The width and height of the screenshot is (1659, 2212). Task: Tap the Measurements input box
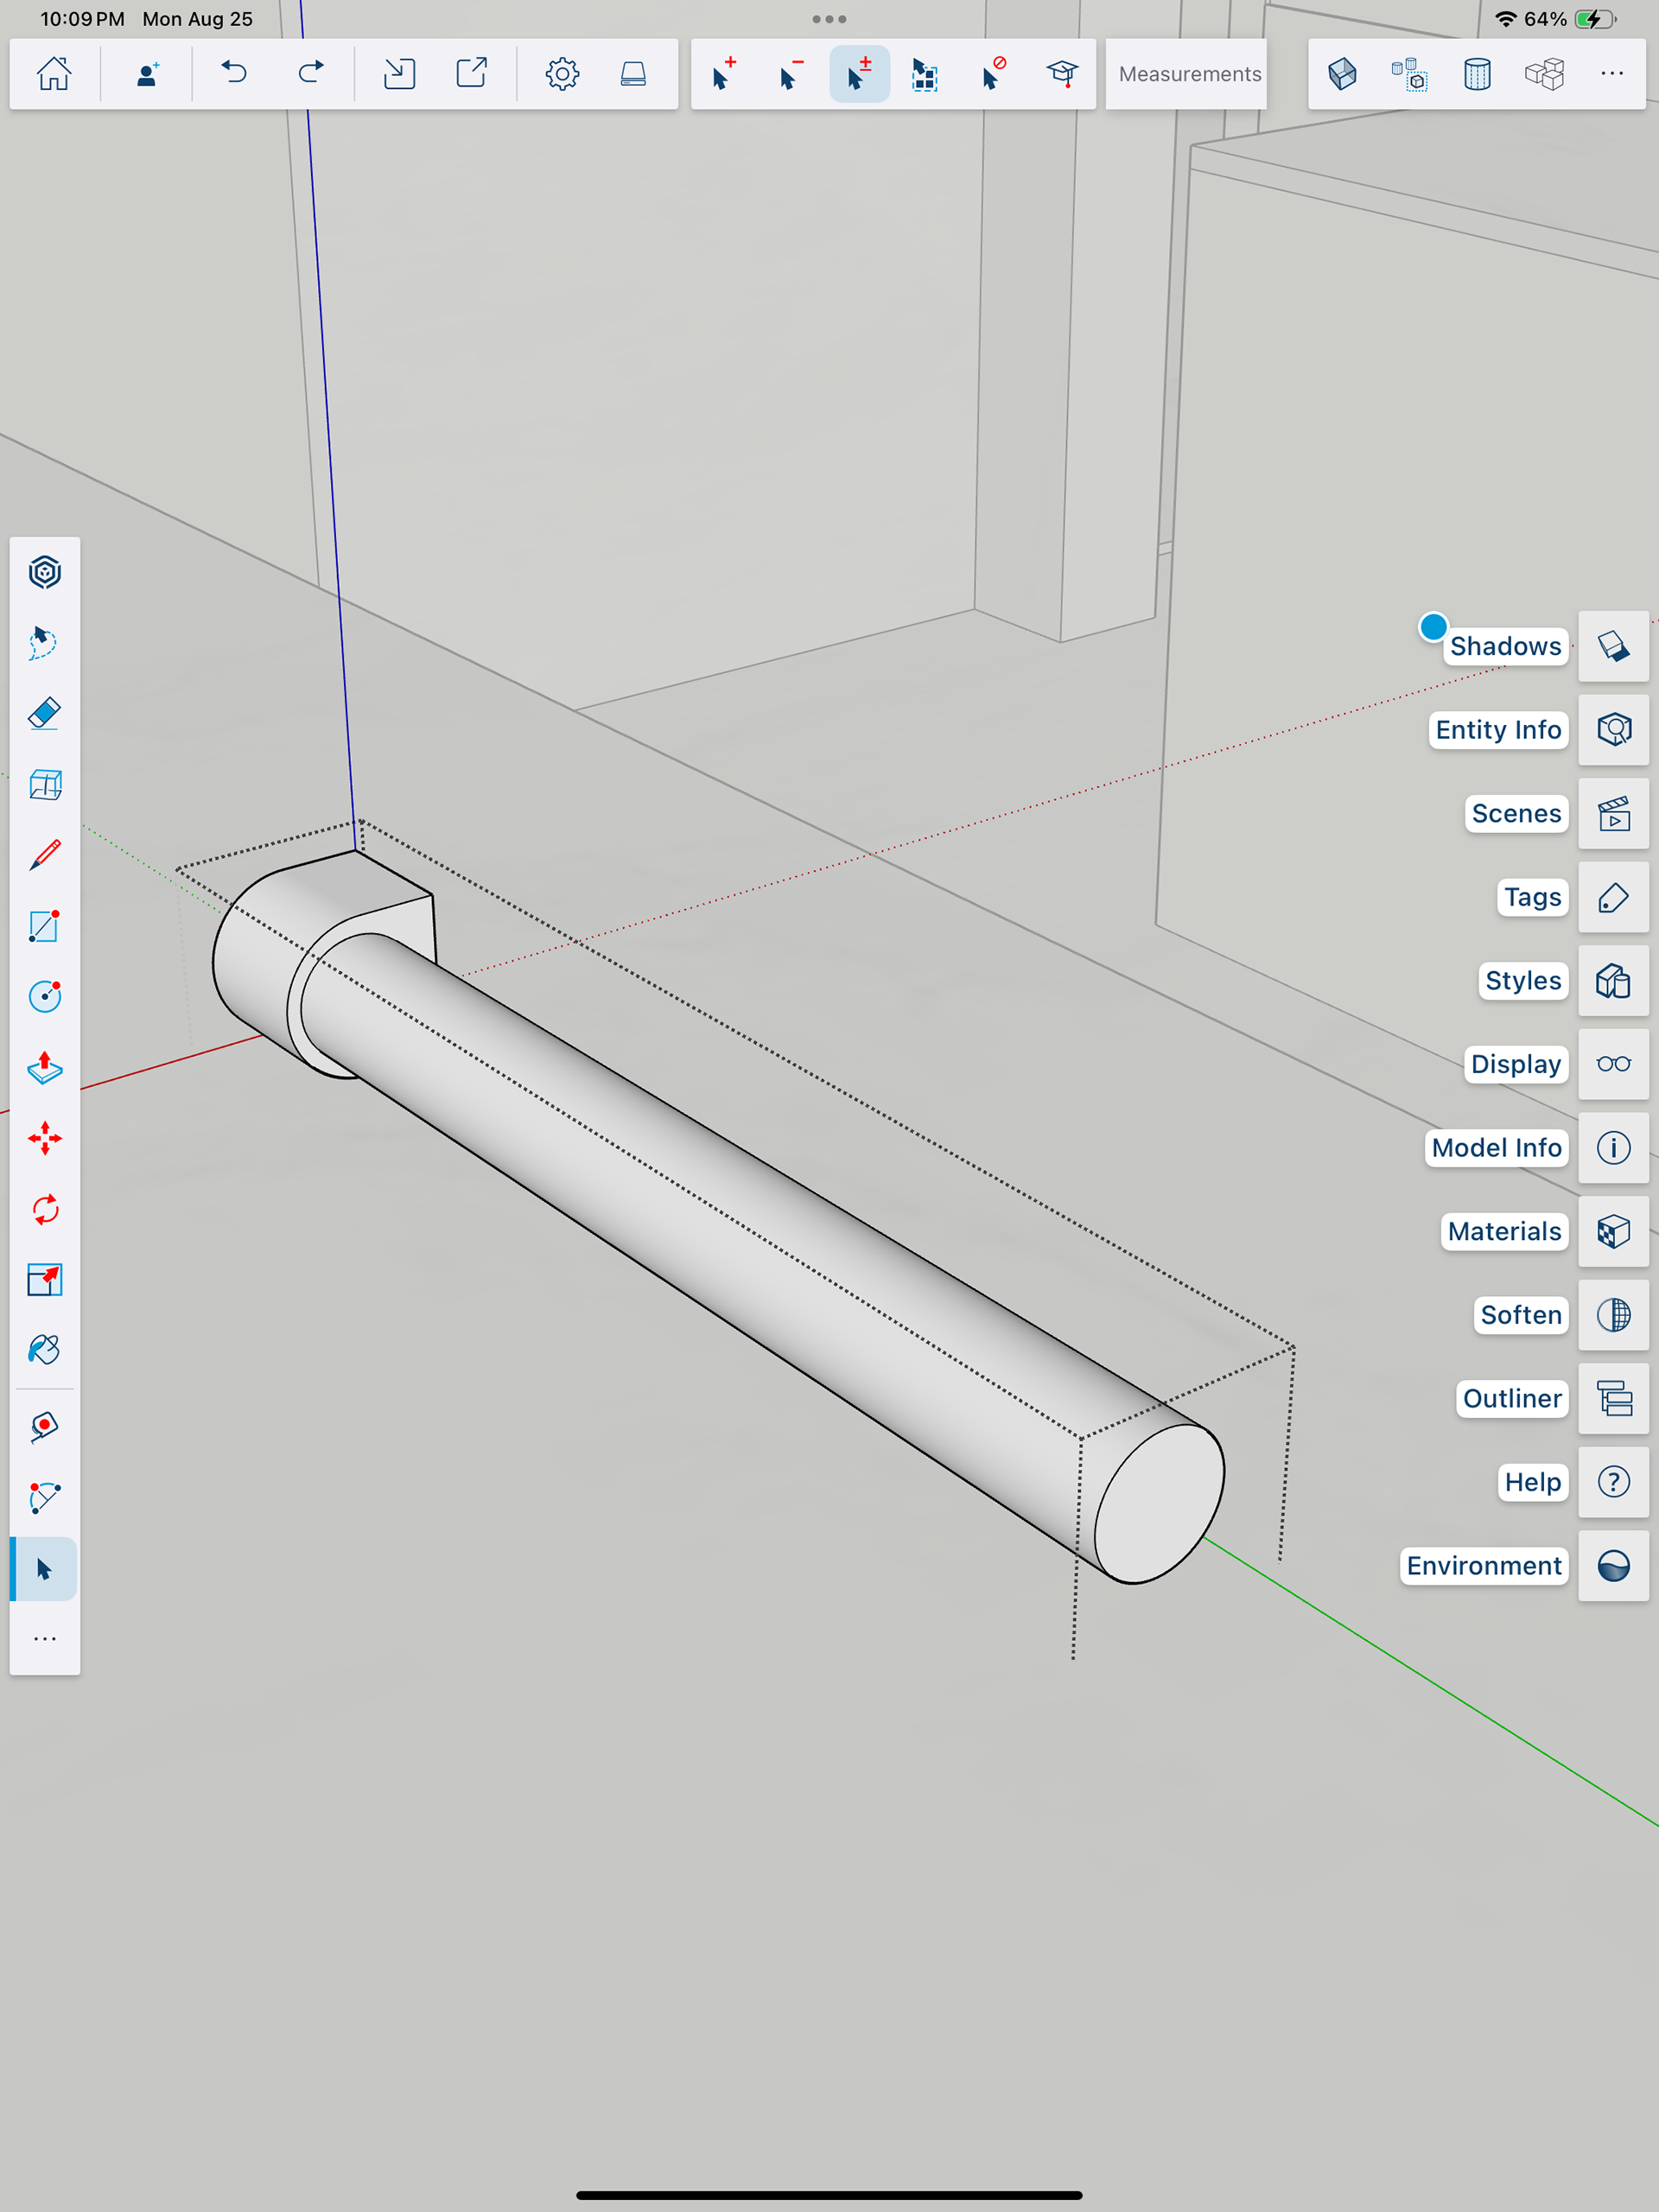pyautogui.click(x=1187, y=74)
